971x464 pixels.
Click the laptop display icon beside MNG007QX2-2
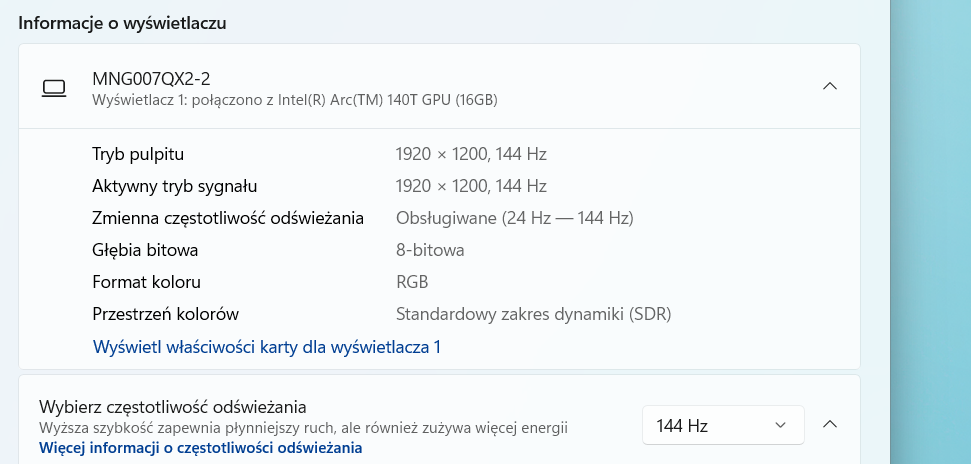[54, 88]
